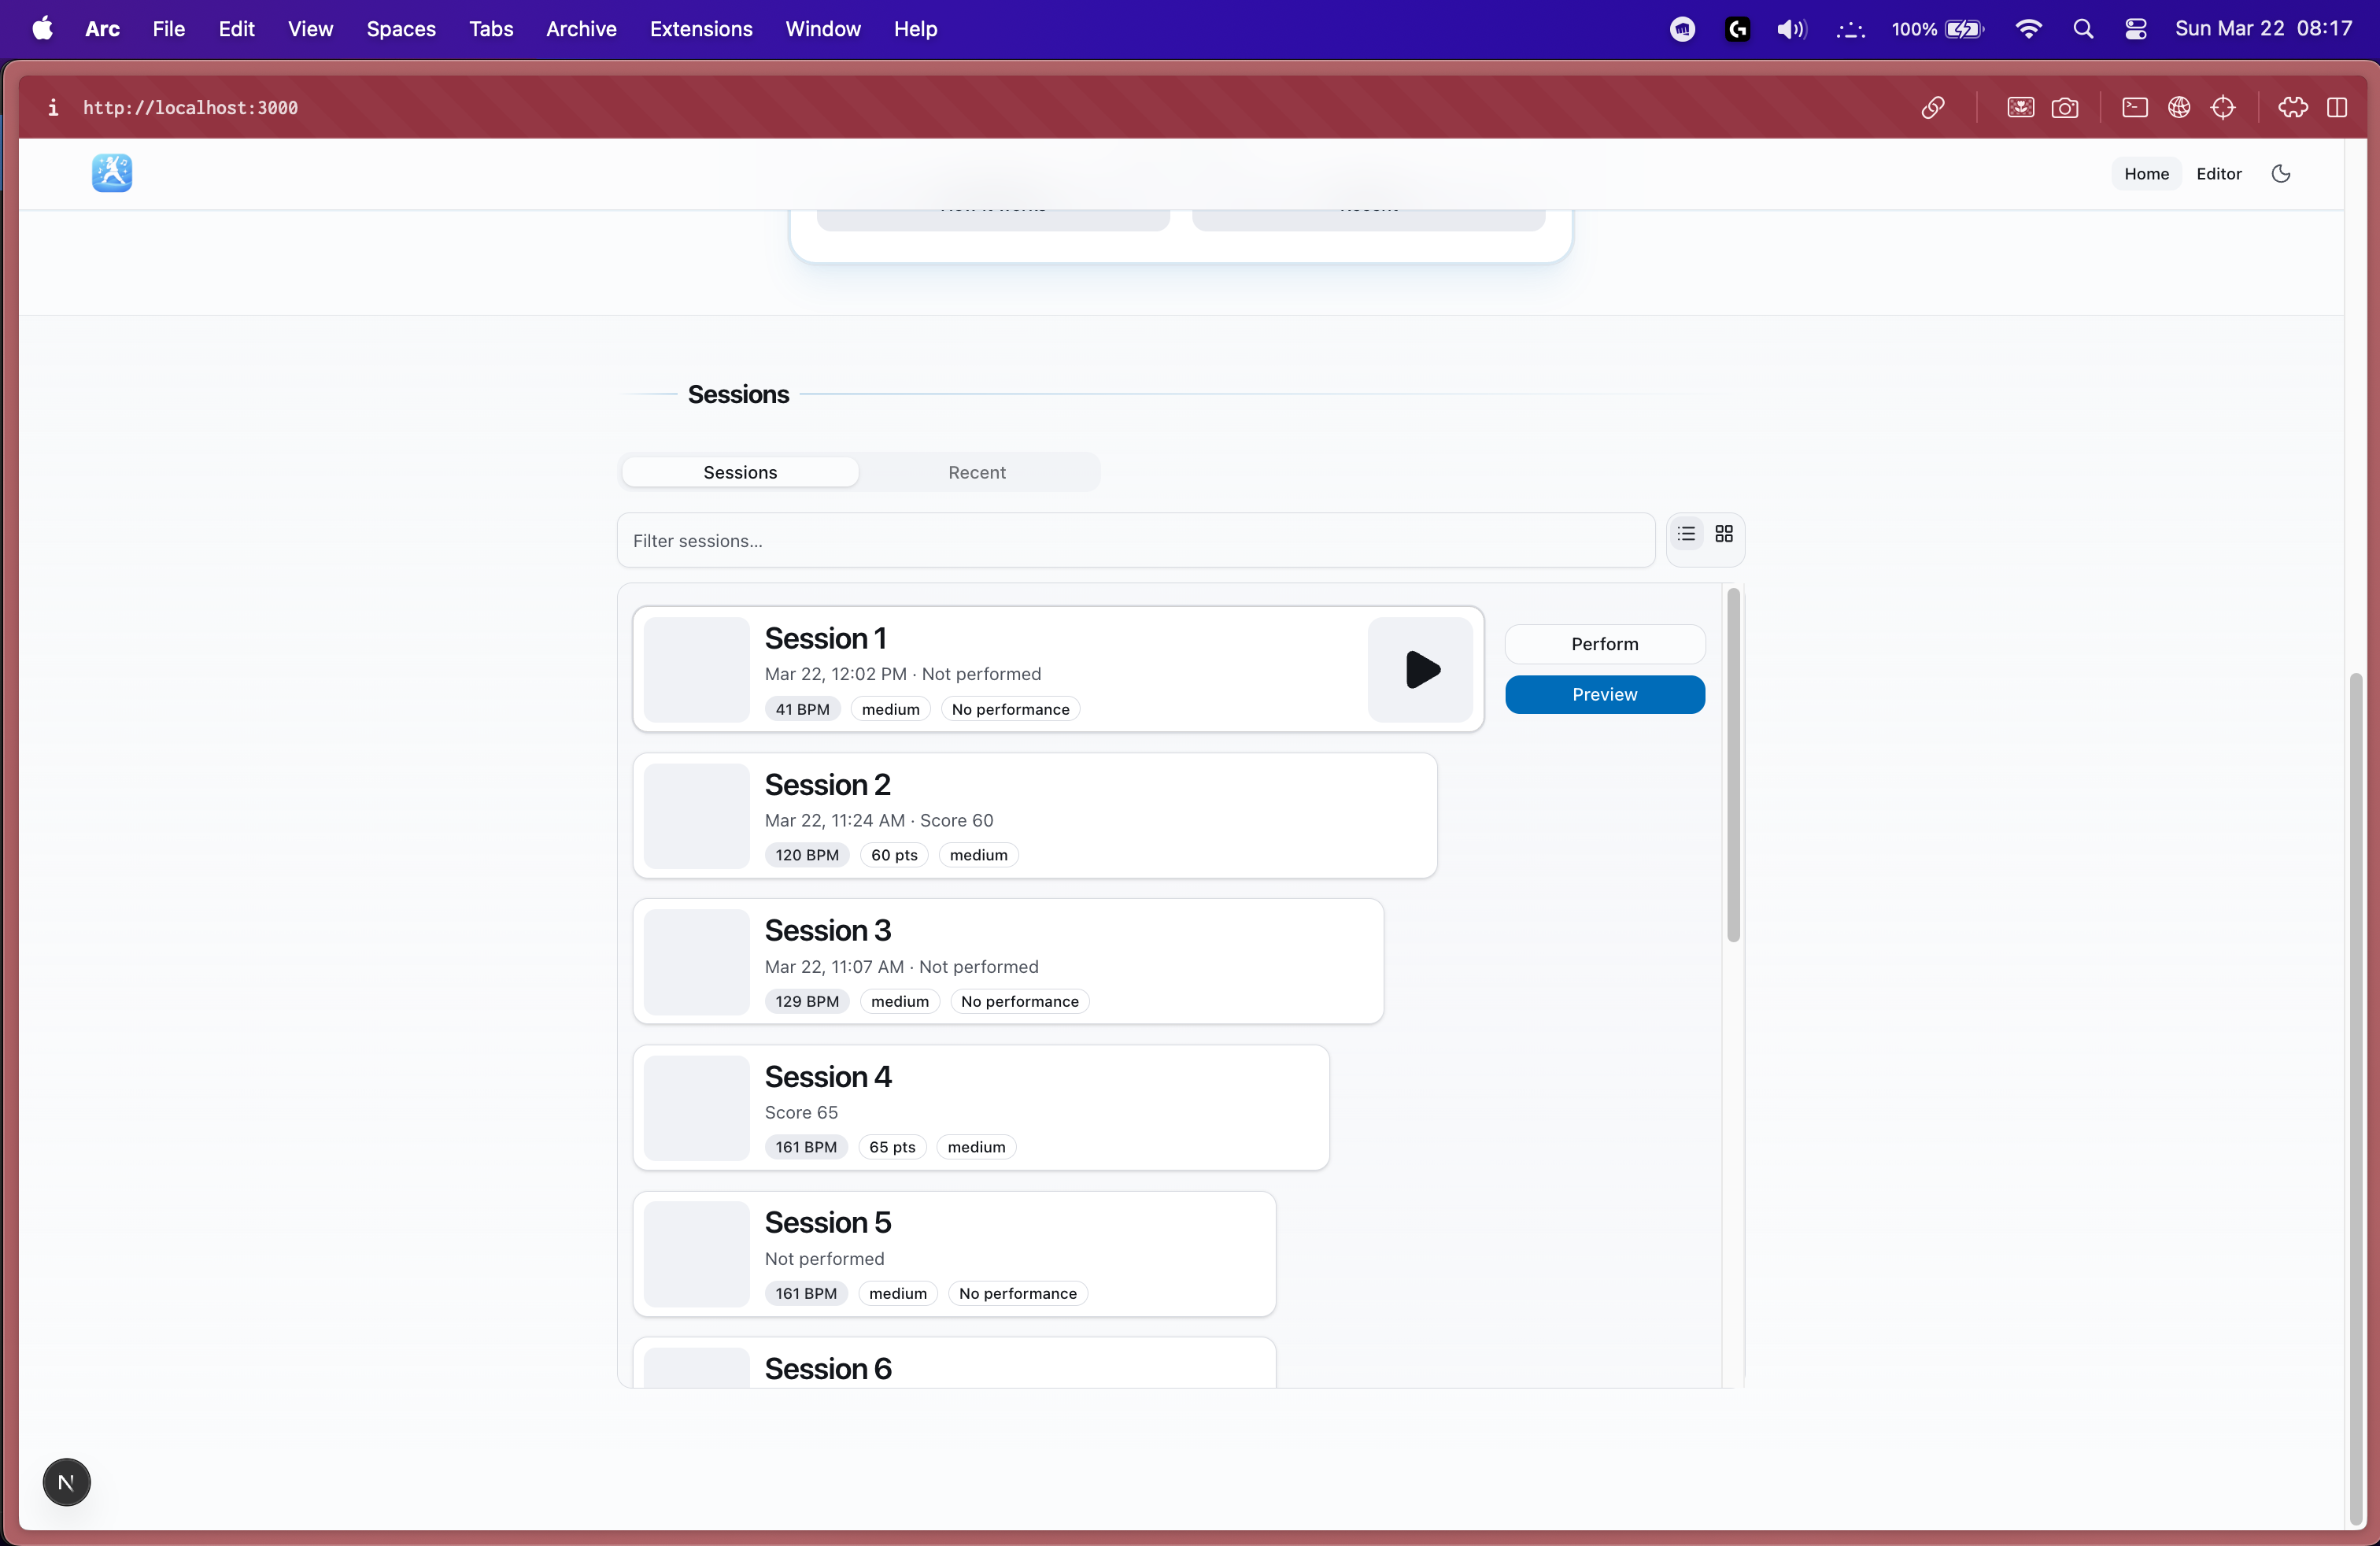Click the blue Preview button
The image size is (2380, 1546).
click(x=1604, y=694)
